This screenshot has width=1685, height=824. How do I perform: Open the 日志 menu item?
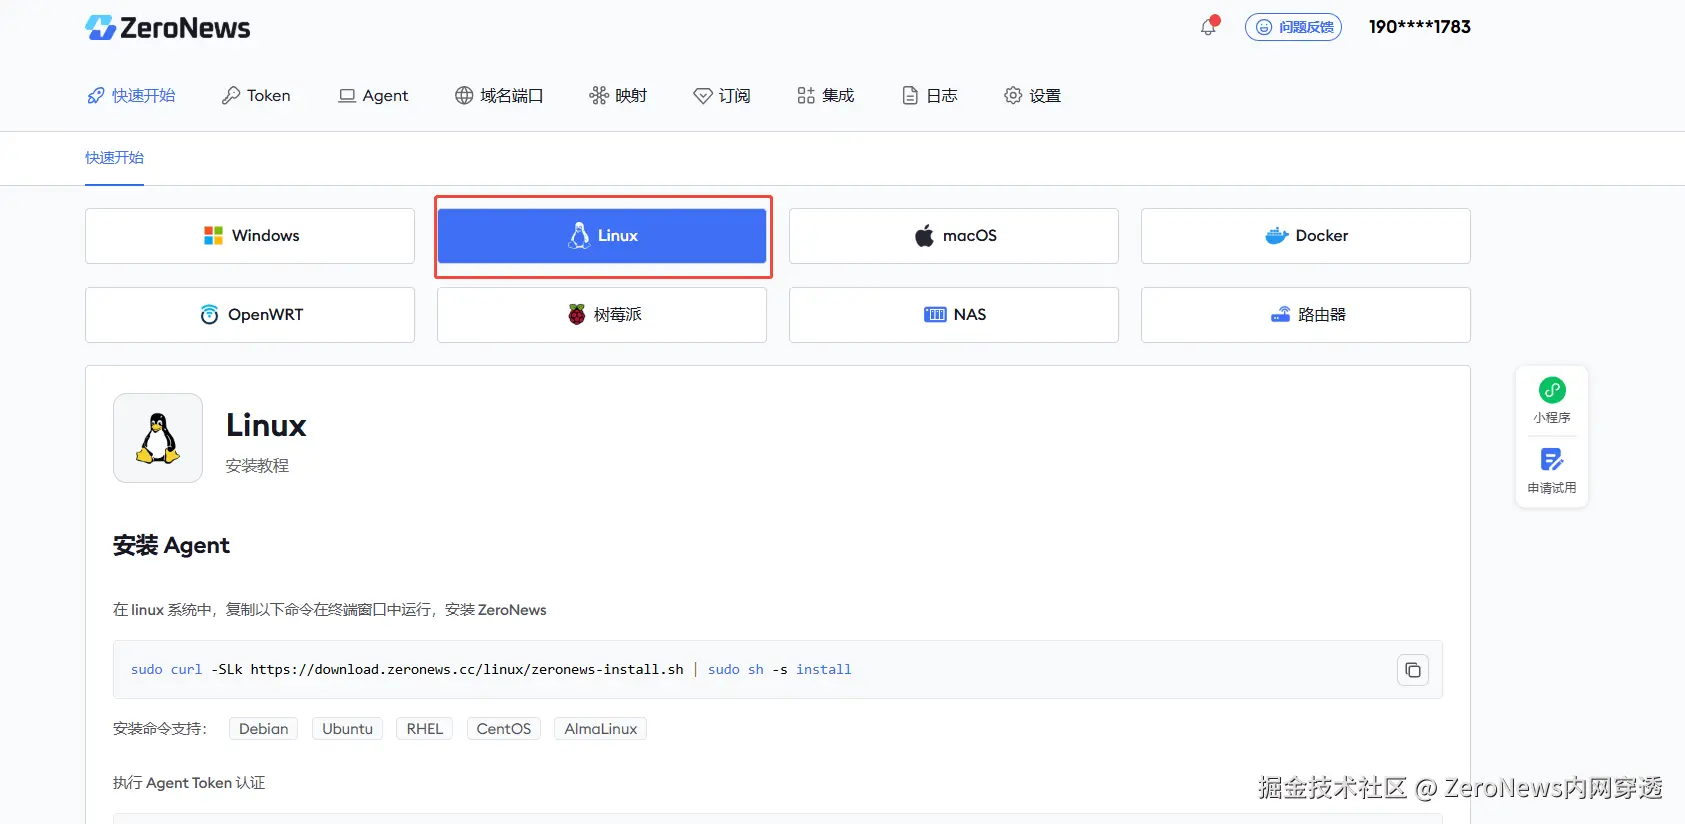click(x=929, y=95)
